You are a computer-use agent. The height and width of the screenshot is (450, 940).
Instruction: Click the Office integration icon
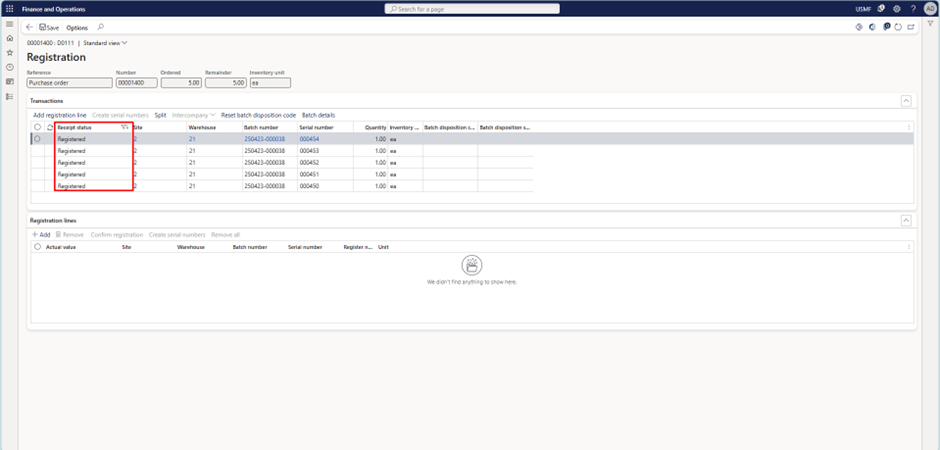(x=872, y=28)
